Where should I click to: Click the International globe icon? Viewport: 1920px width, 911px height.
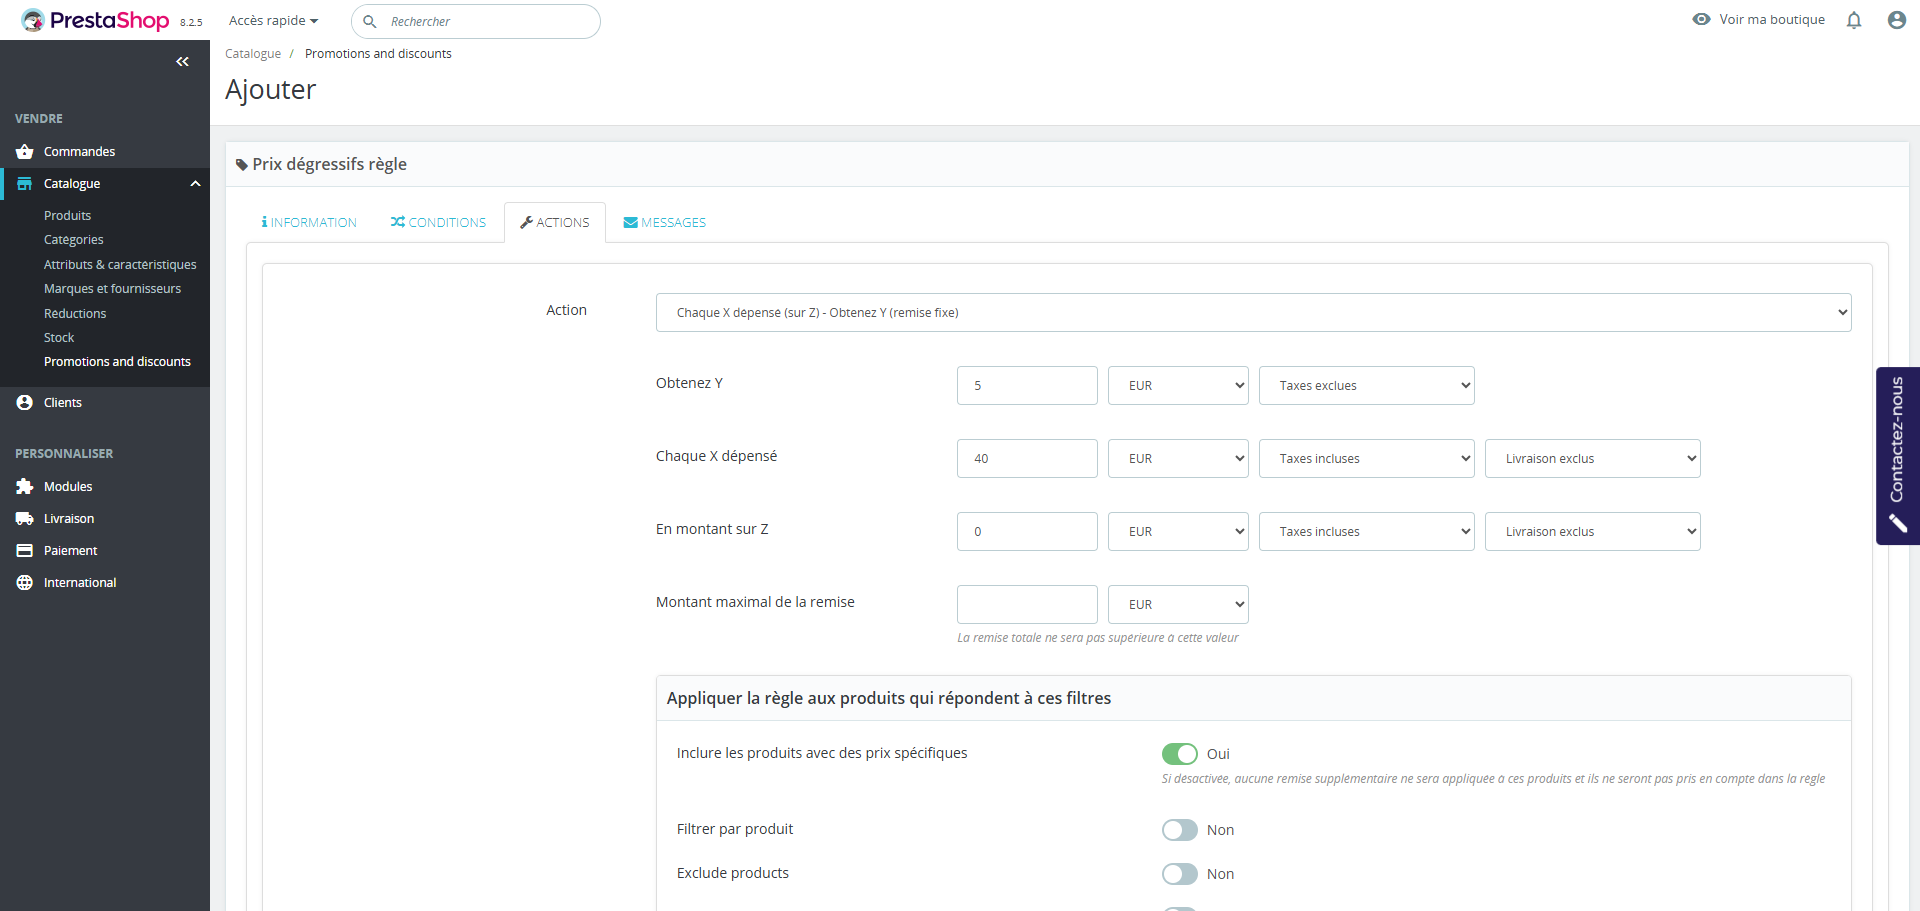point(25,583)
